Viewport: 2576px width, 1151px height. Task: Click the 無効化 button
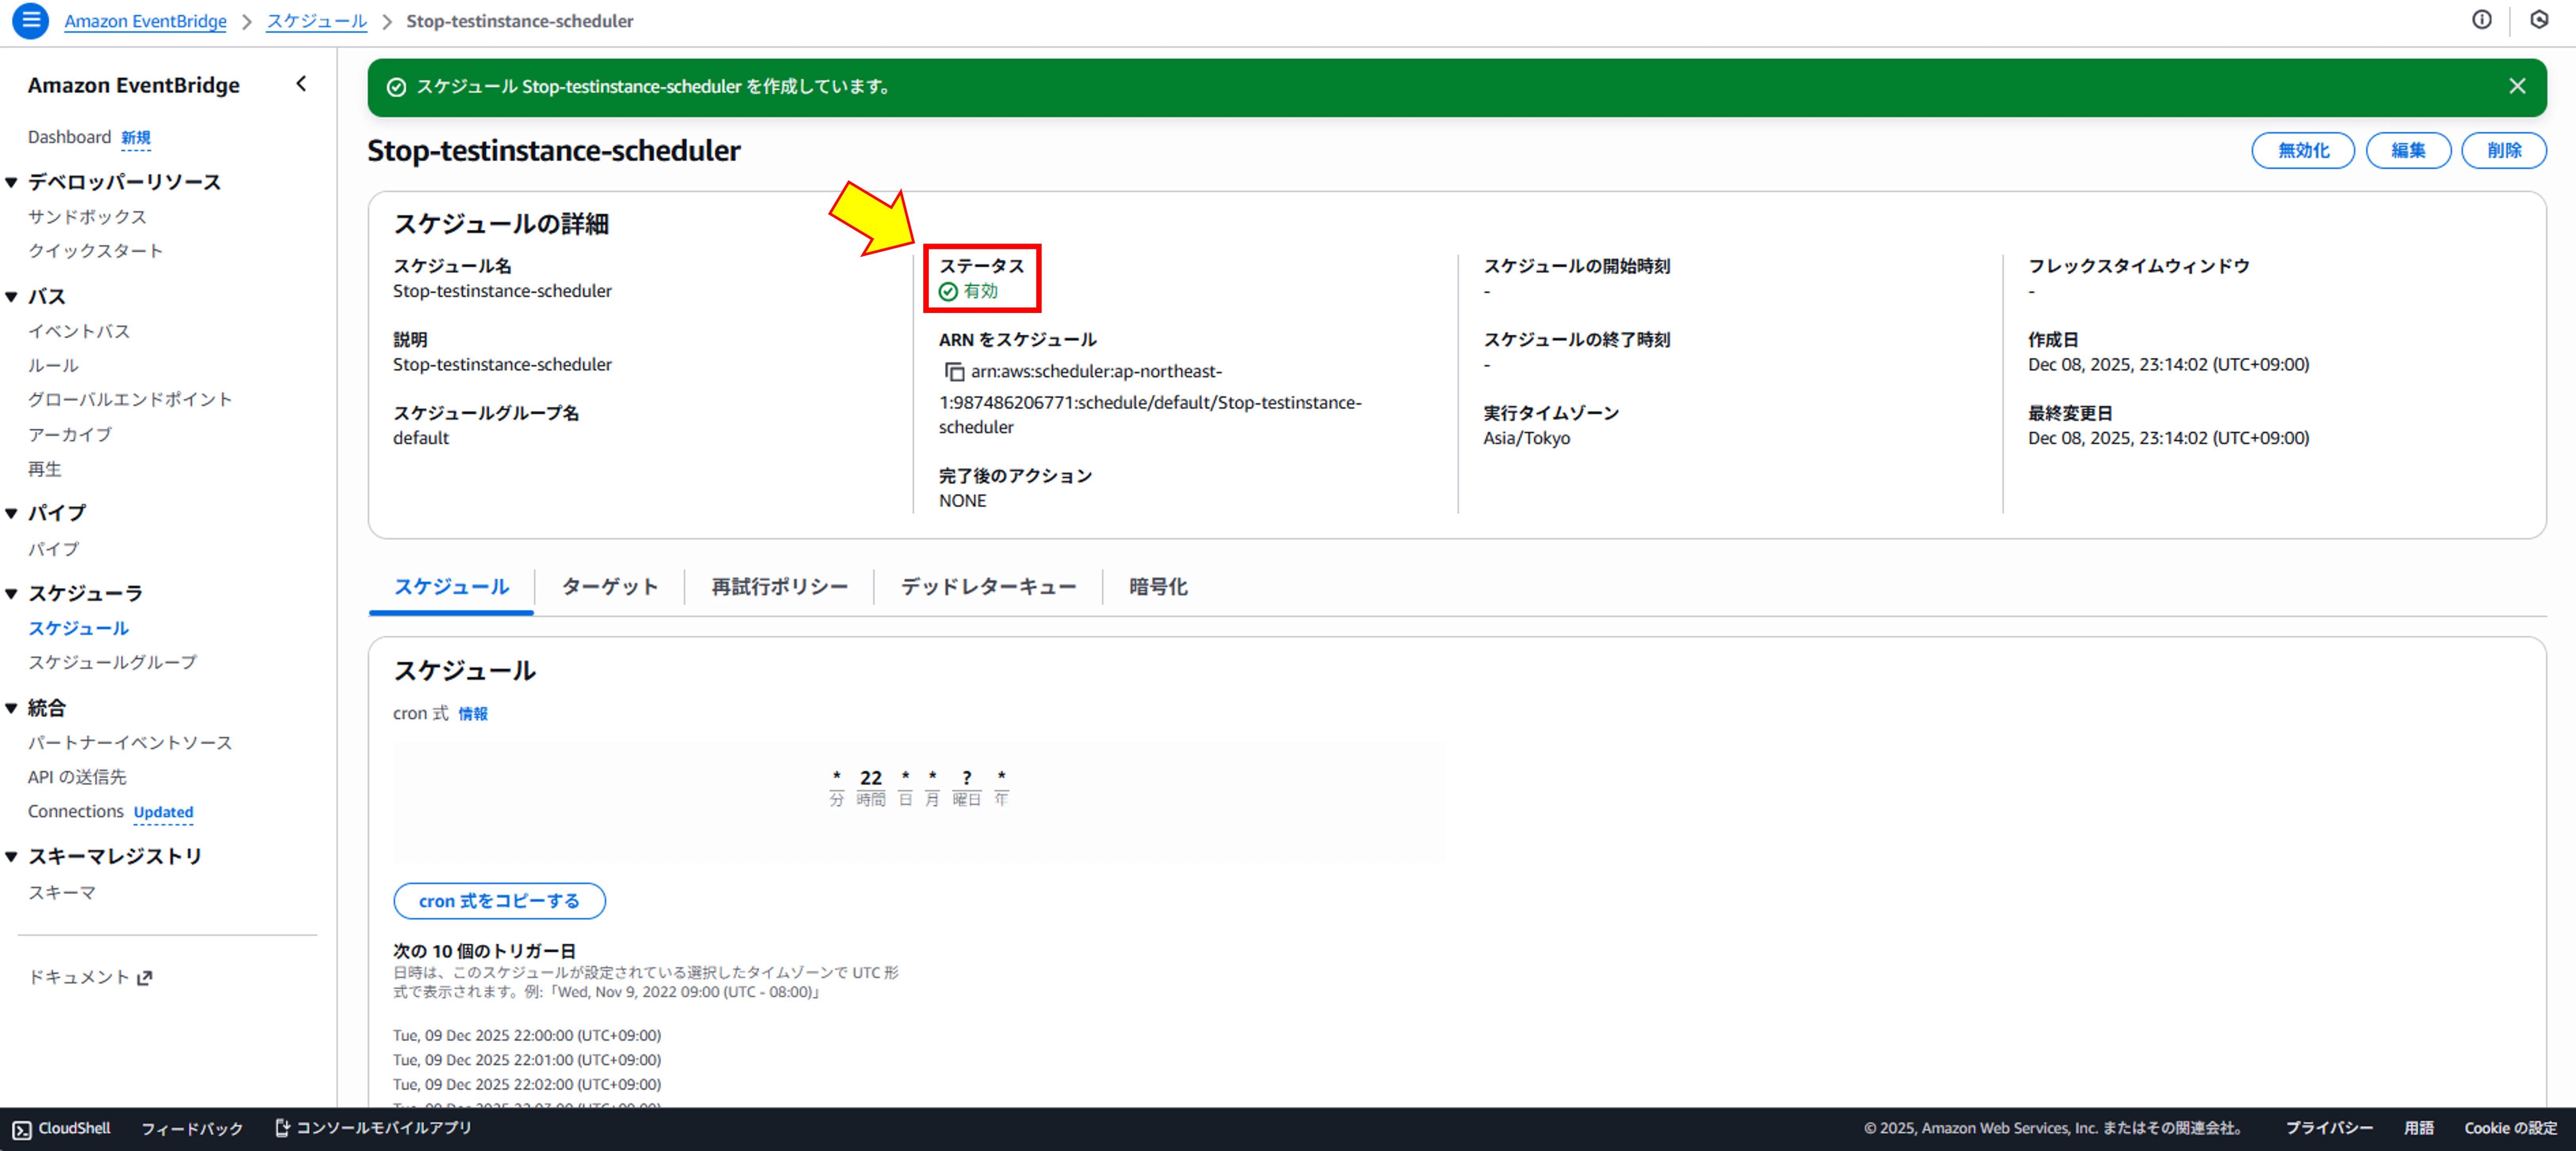[2303, 150]
